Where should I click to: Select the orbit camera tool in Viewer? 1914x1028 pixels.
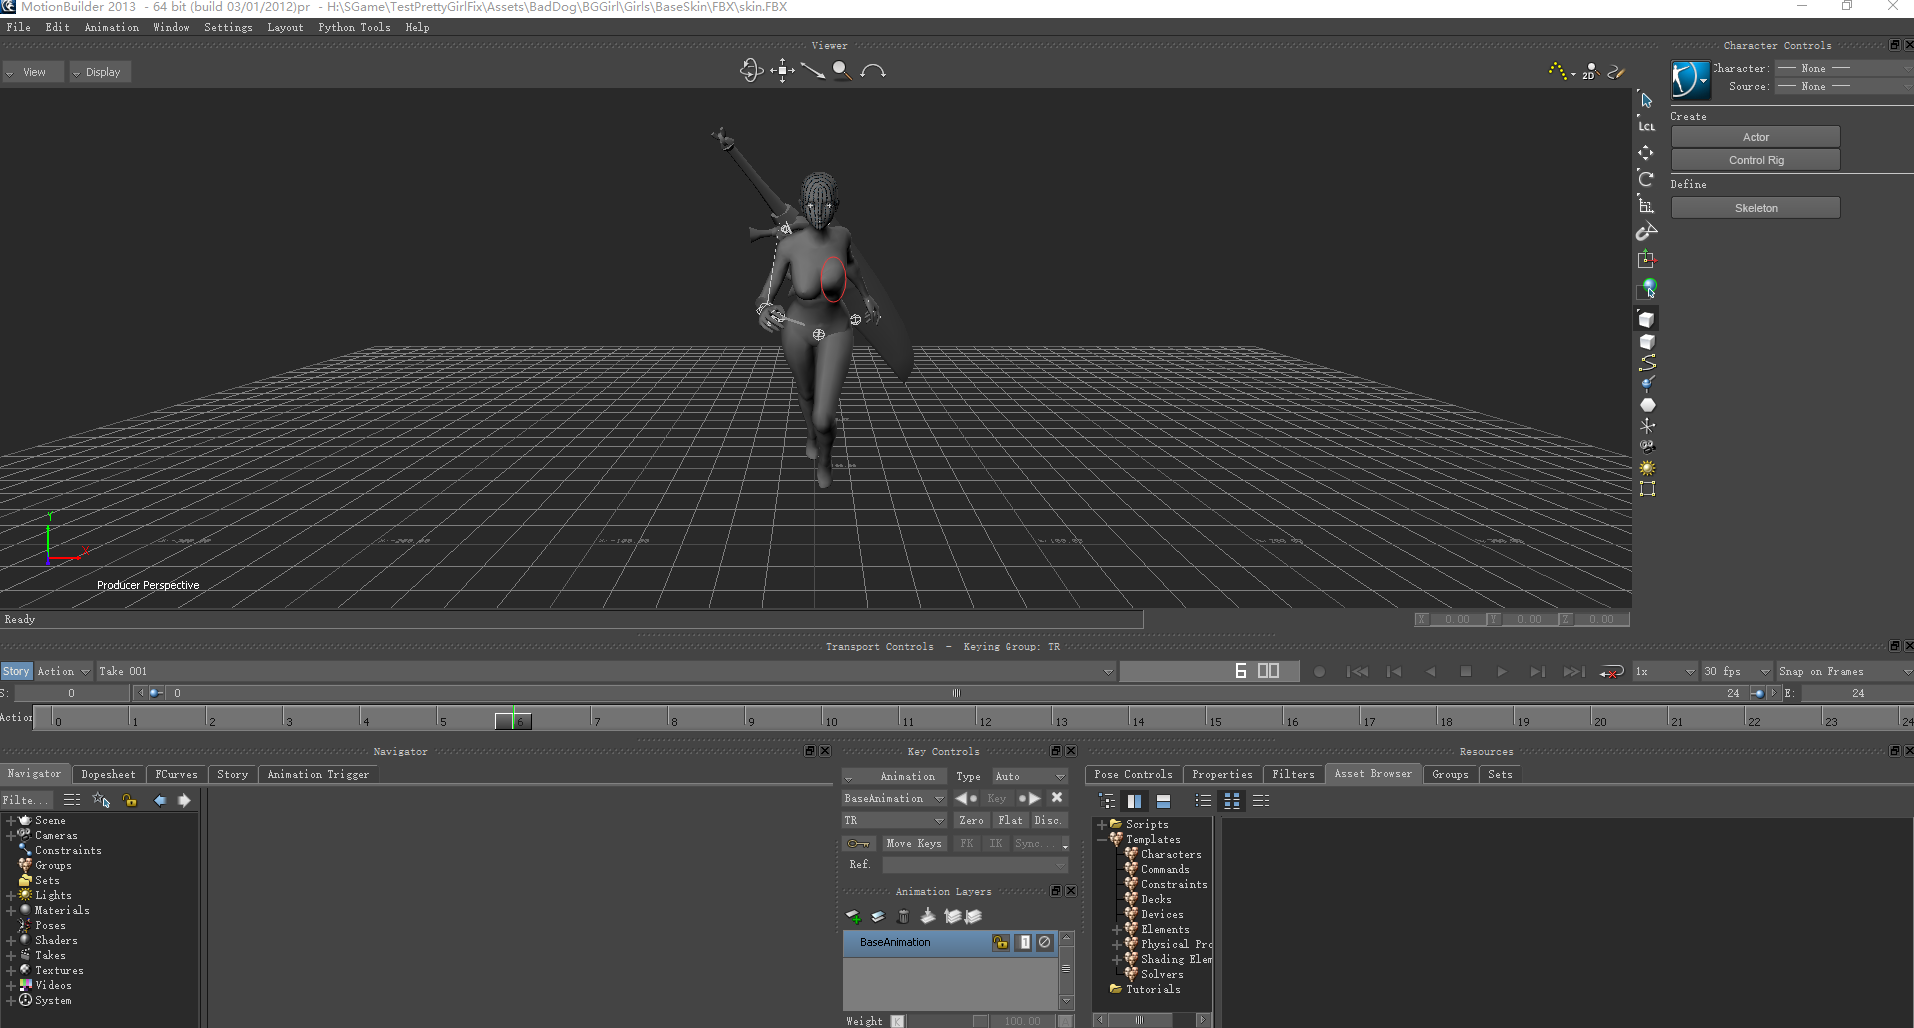751,70
